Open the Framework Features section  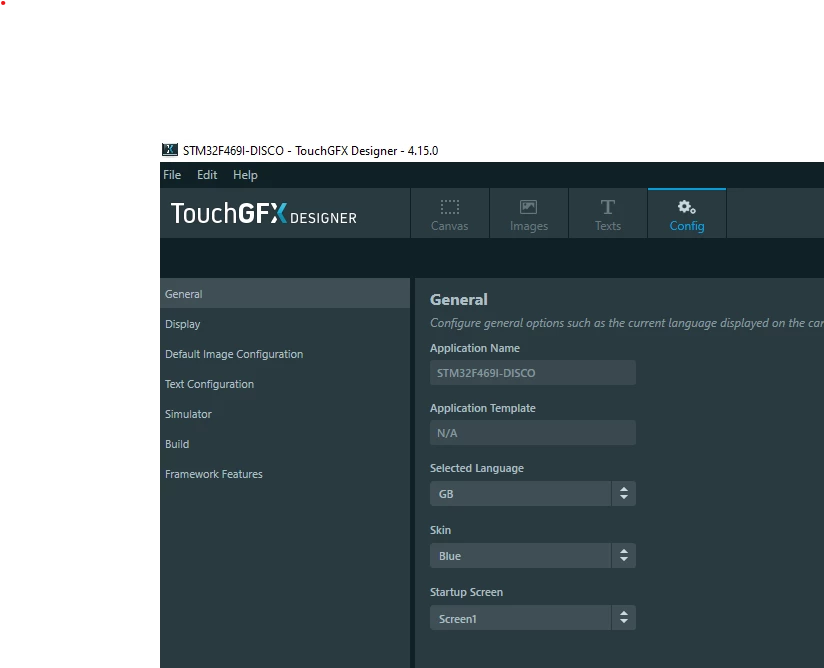(x=285, y=474)
